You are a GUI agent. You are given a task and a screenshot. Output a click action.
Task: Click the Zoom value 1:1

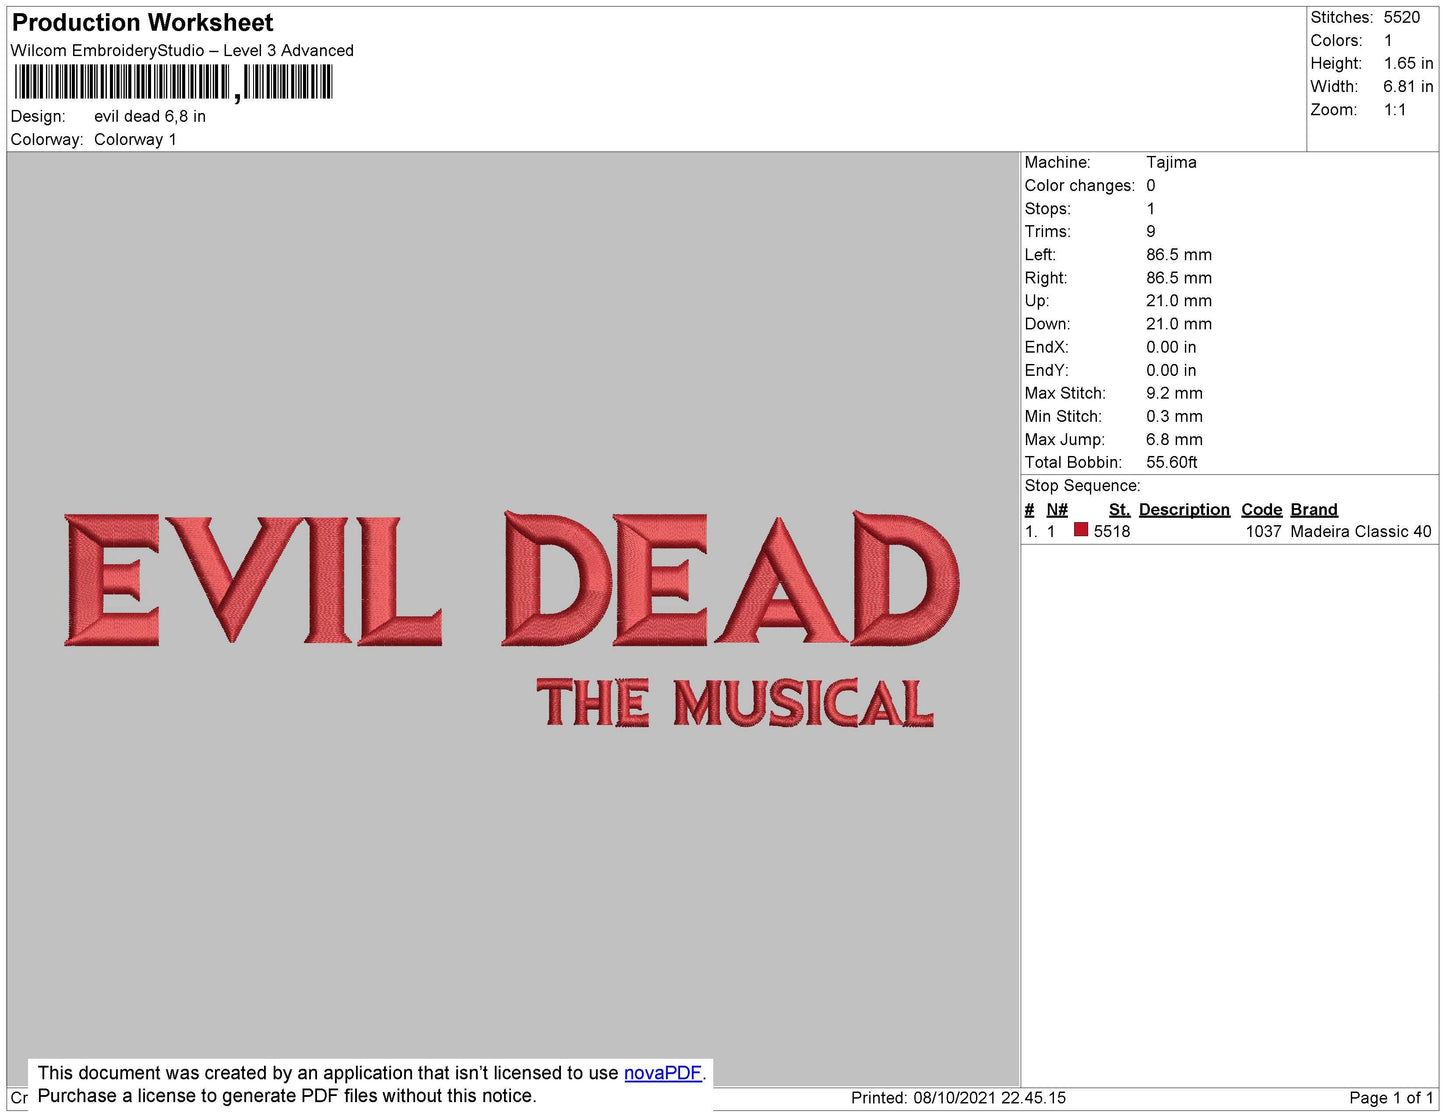click(1395, 110)
